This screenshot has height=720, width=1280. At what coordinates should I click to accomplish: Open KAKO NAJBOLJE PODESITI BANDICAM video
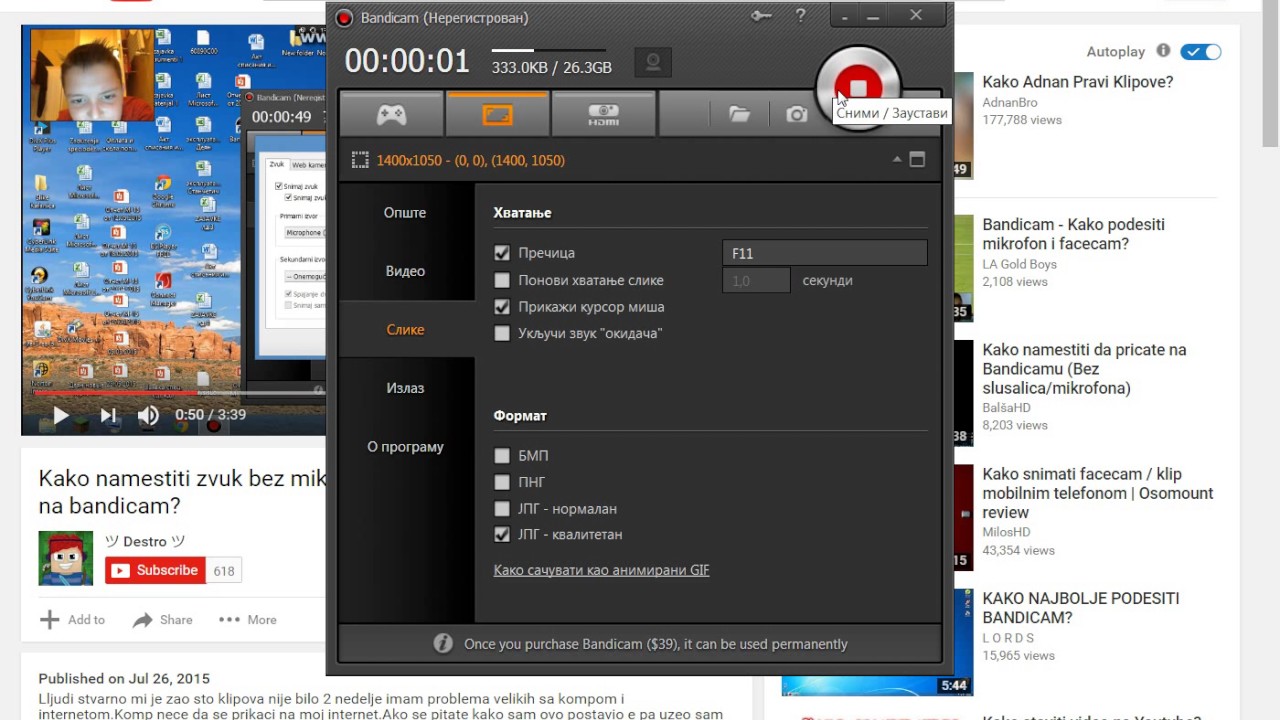coord(1080,608)
